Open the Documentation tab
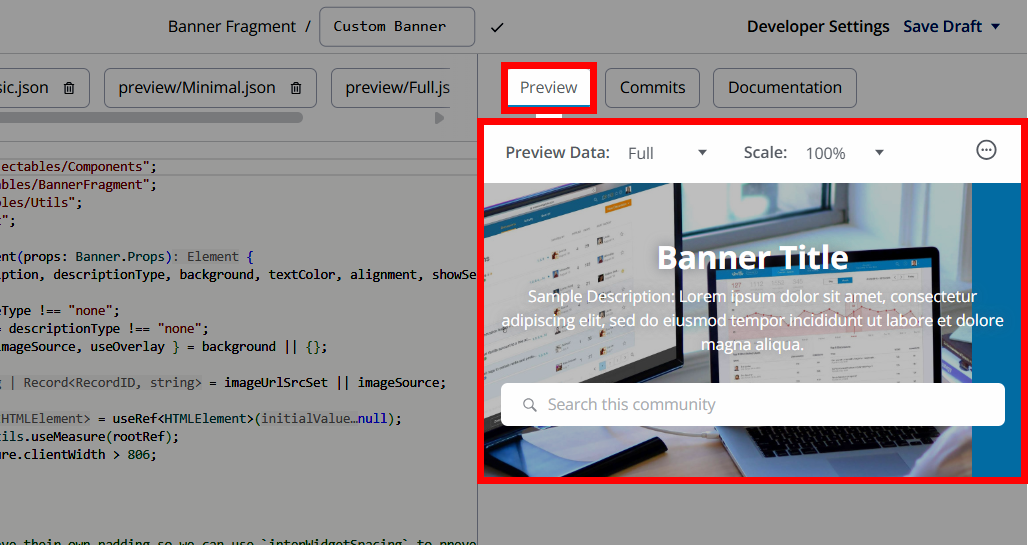This screenshot has height=545, width=1028. 785,88
